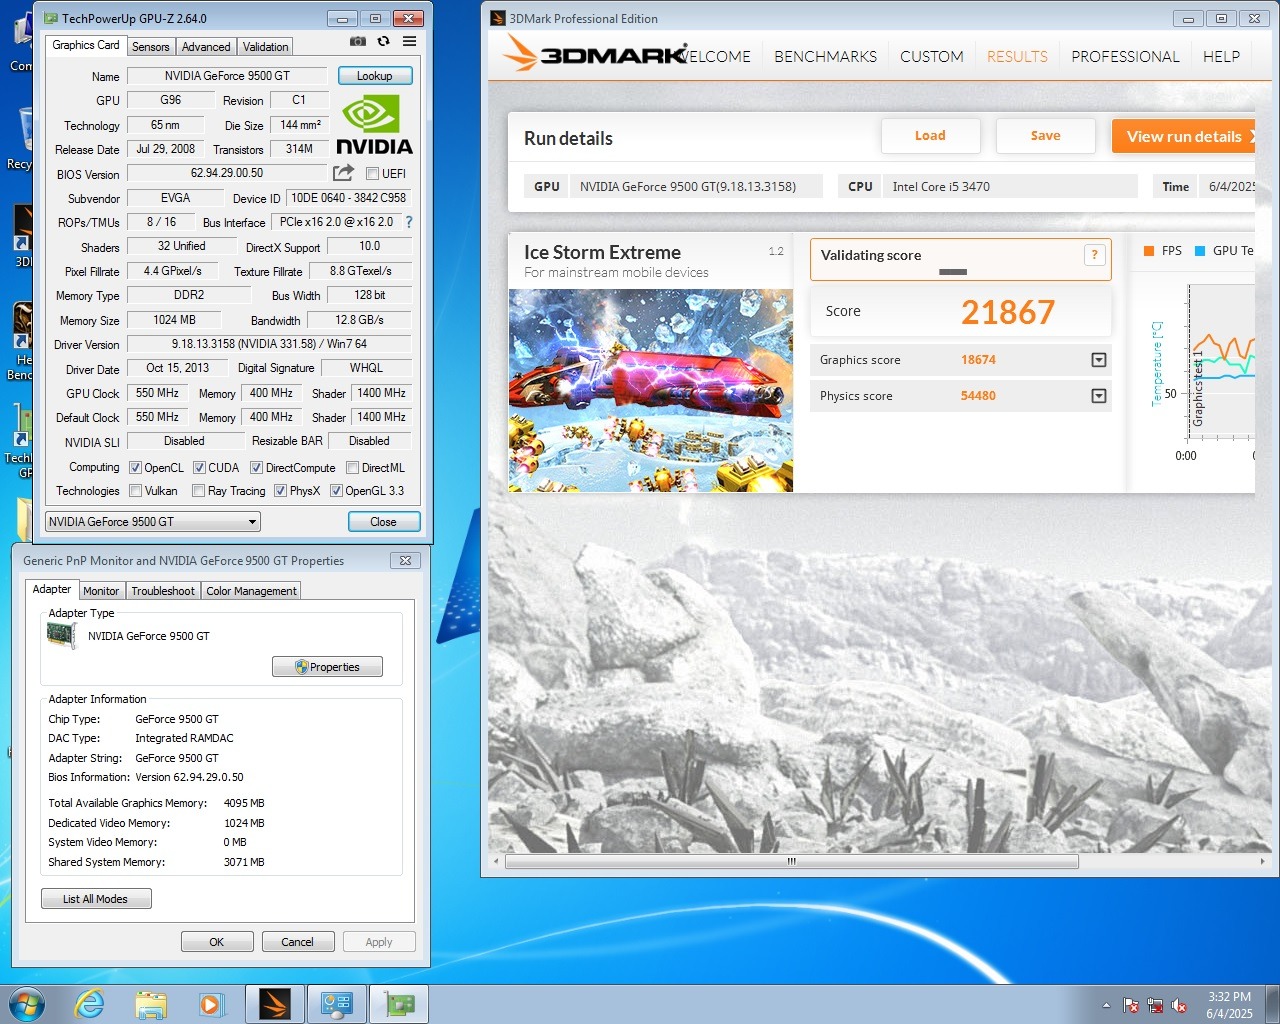Image resolution: width=1280 pixels, height=1024 pixels.
Task: Enable the Vulkan checkbox
Action: click(136, 491)
